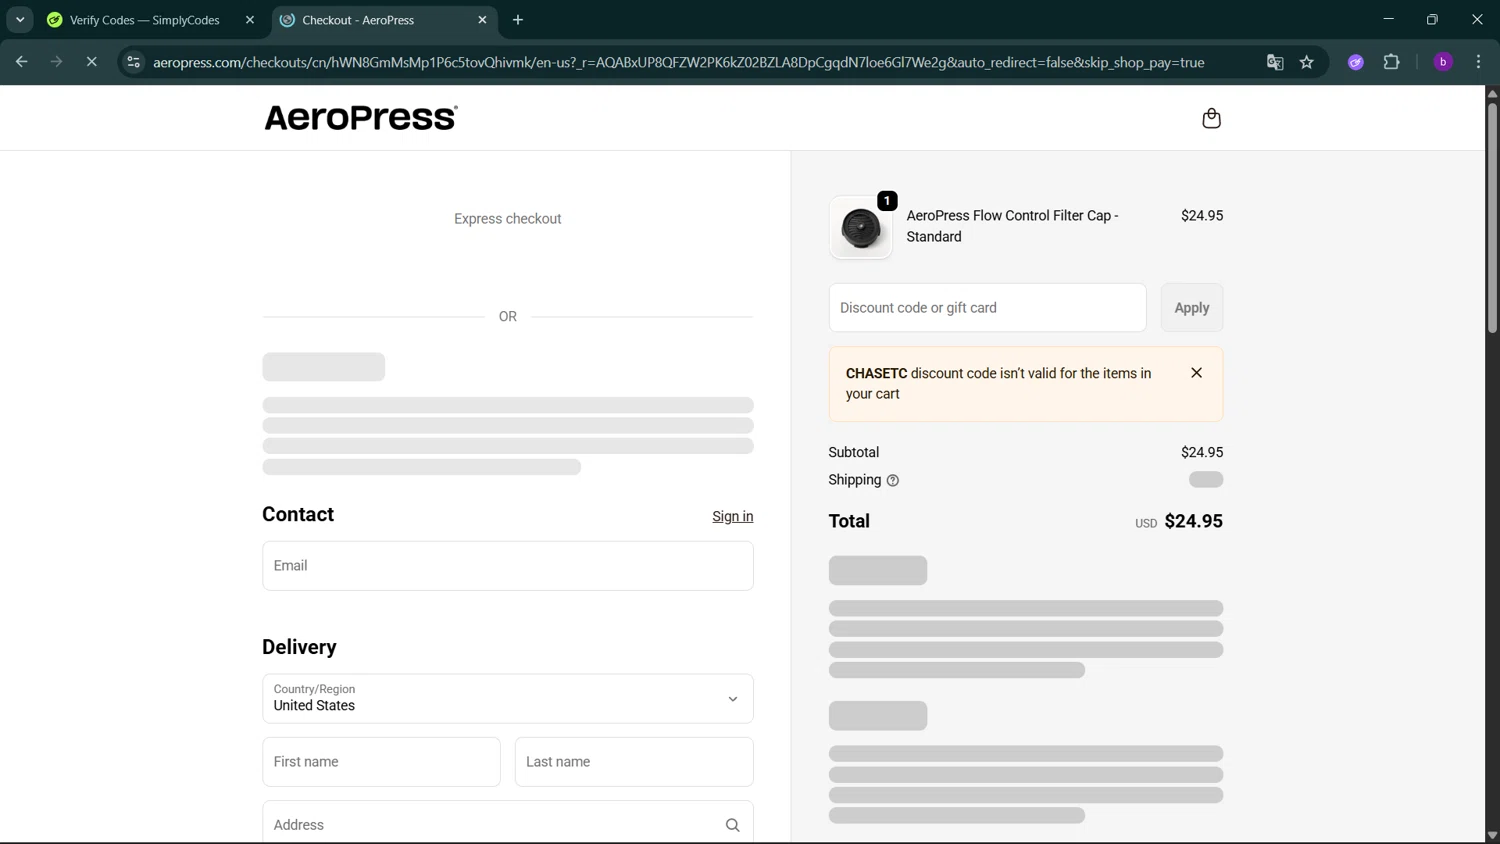Open a new browser tab
The height and width of the screenshot is (844, 1500).
518,20
